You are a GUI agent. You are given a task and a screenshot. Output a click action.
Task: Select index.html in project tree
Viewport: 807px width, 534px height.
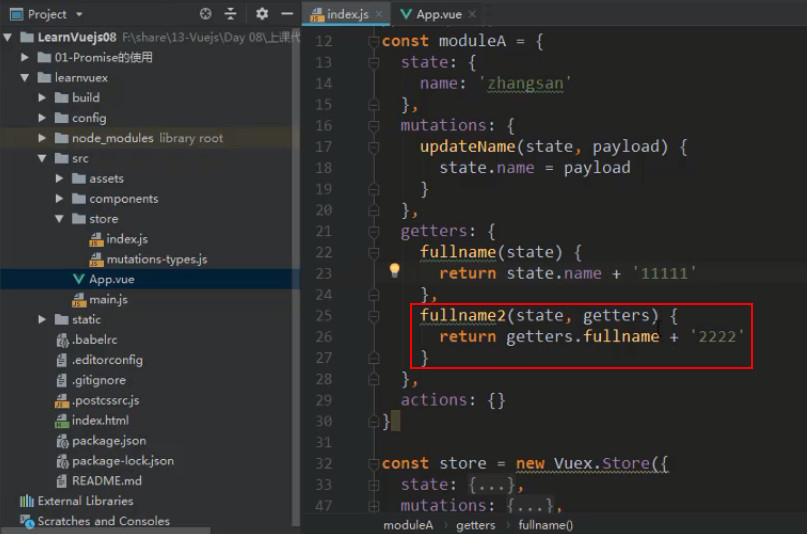tap(92, 420)
